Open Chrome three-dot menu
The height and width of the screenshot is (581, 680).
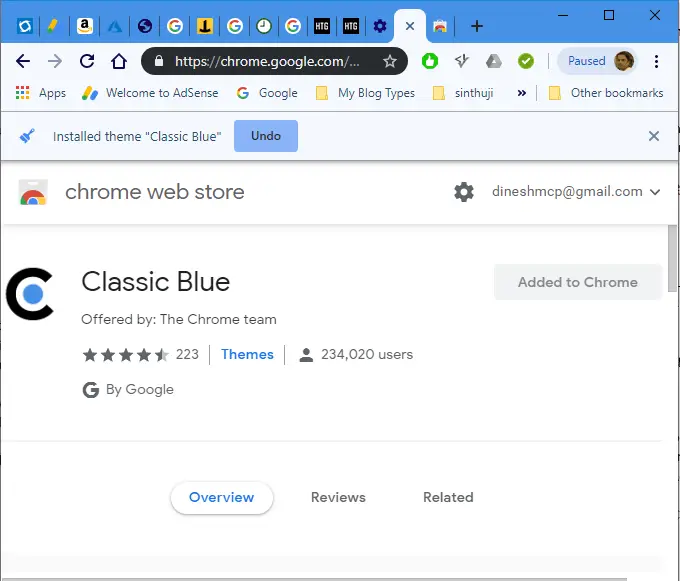coord(656,61)
